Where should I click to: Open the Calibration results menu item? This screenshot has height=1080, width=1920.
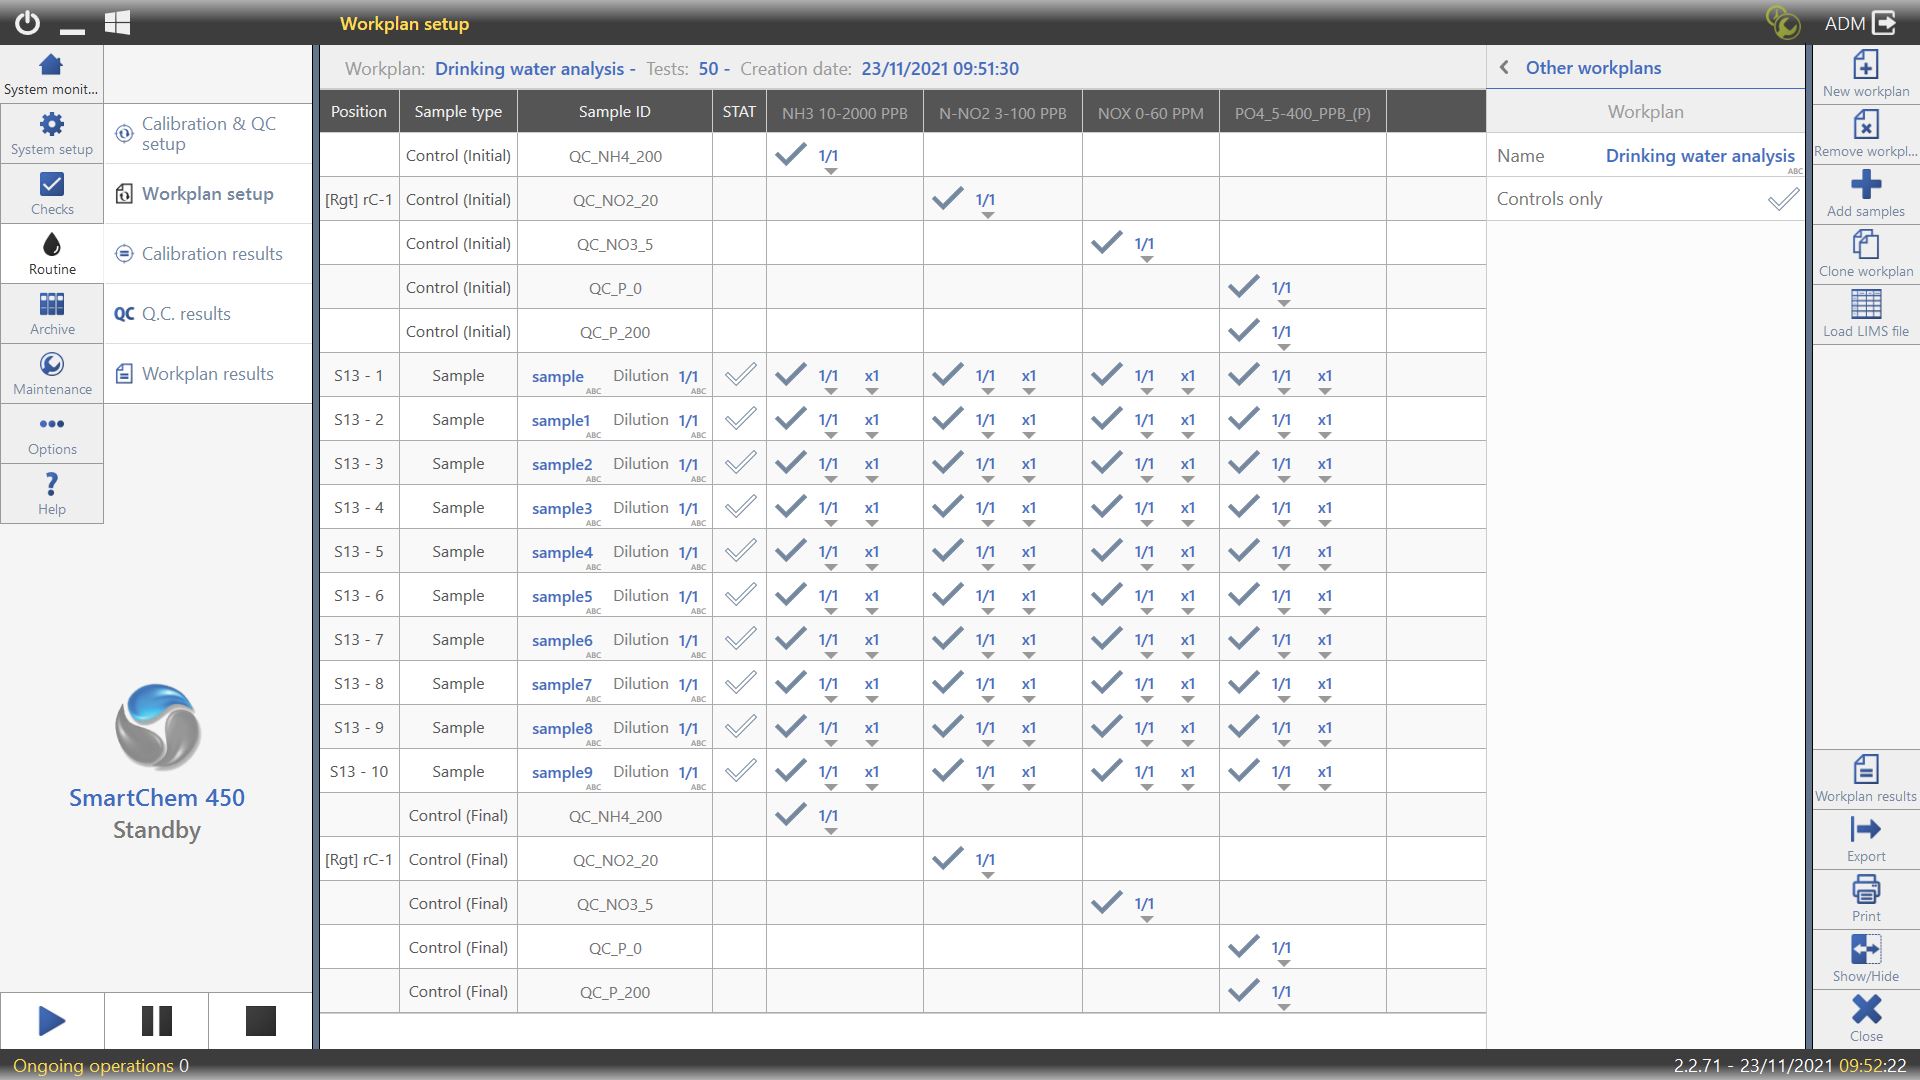[211, 254]
